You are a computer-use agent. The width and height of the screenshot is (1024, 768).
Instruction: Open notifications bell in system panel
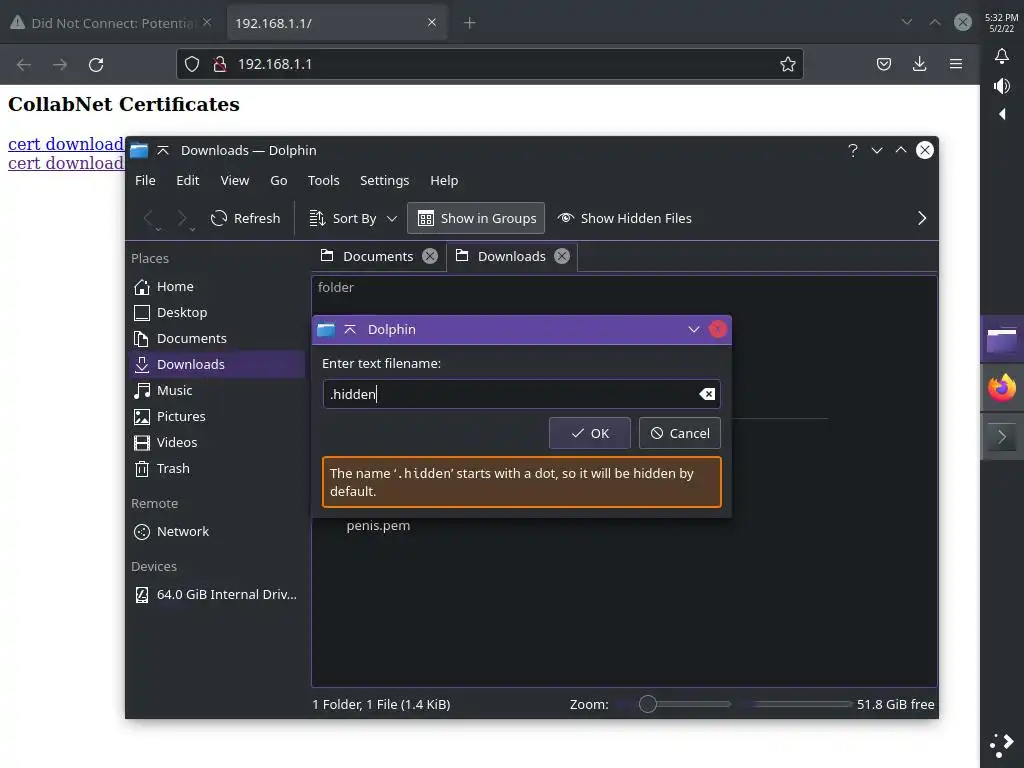[x=1002, y=56]
